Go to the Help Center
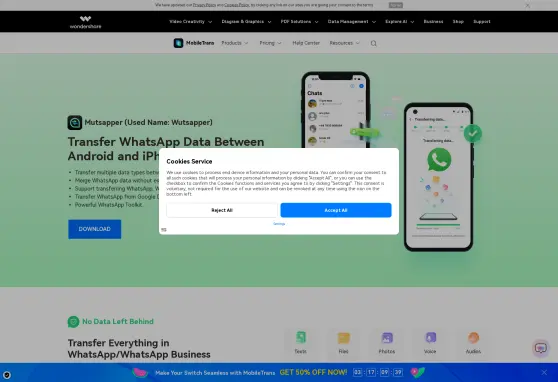Viewport: 558px width, 382px height. 306,43
